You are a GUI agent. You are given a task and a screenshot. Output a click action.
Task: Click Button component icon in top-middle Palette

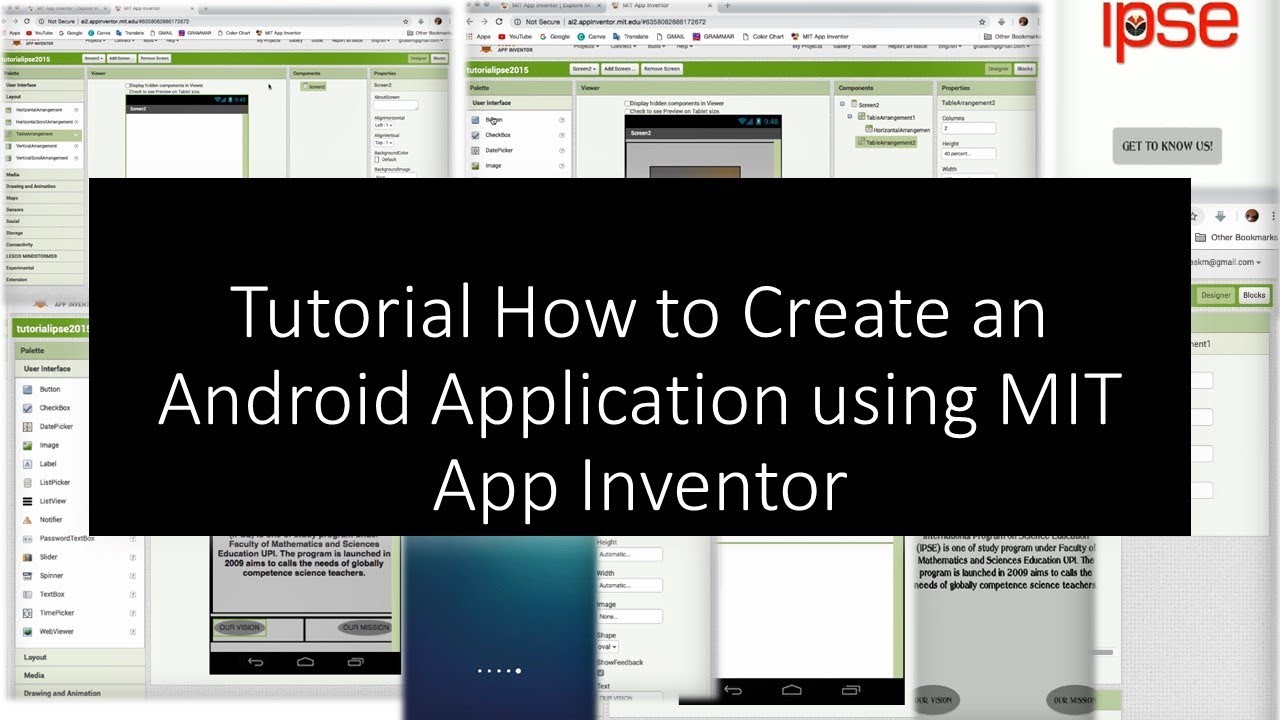[476, 119]
